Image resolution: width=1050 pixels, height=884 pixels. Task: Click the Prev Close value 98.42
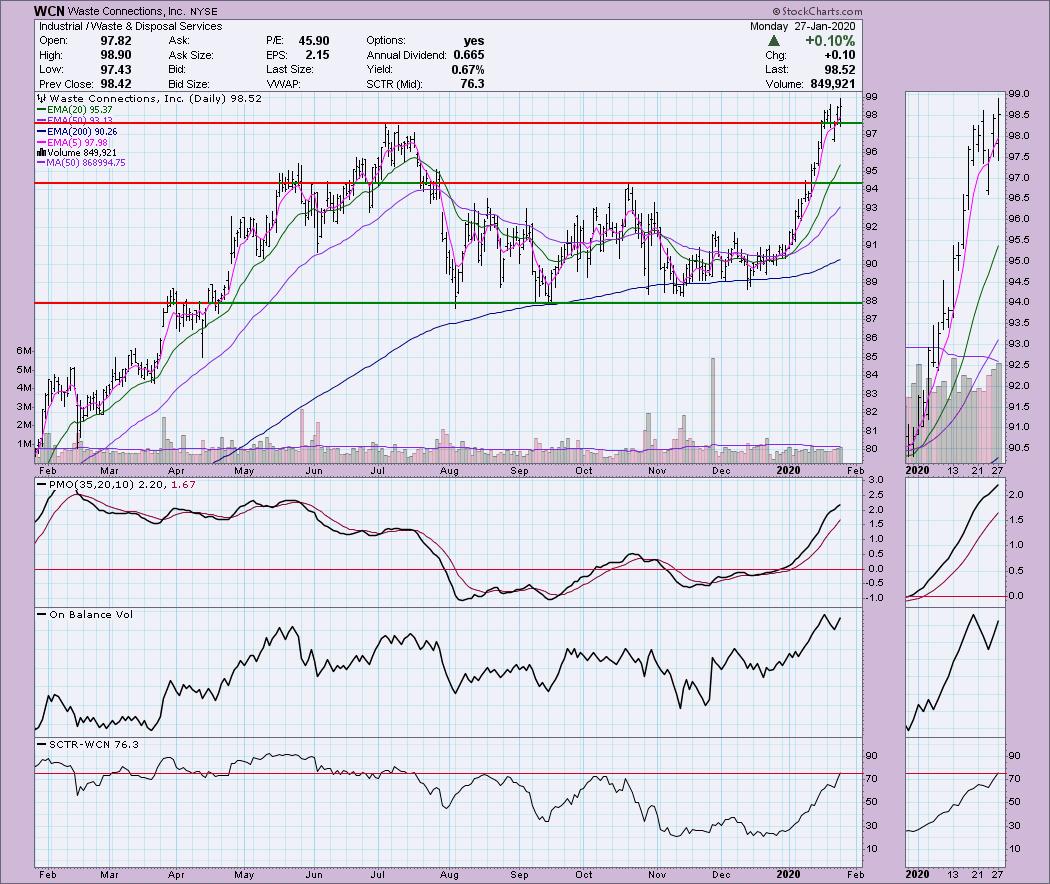coord(116,84)
